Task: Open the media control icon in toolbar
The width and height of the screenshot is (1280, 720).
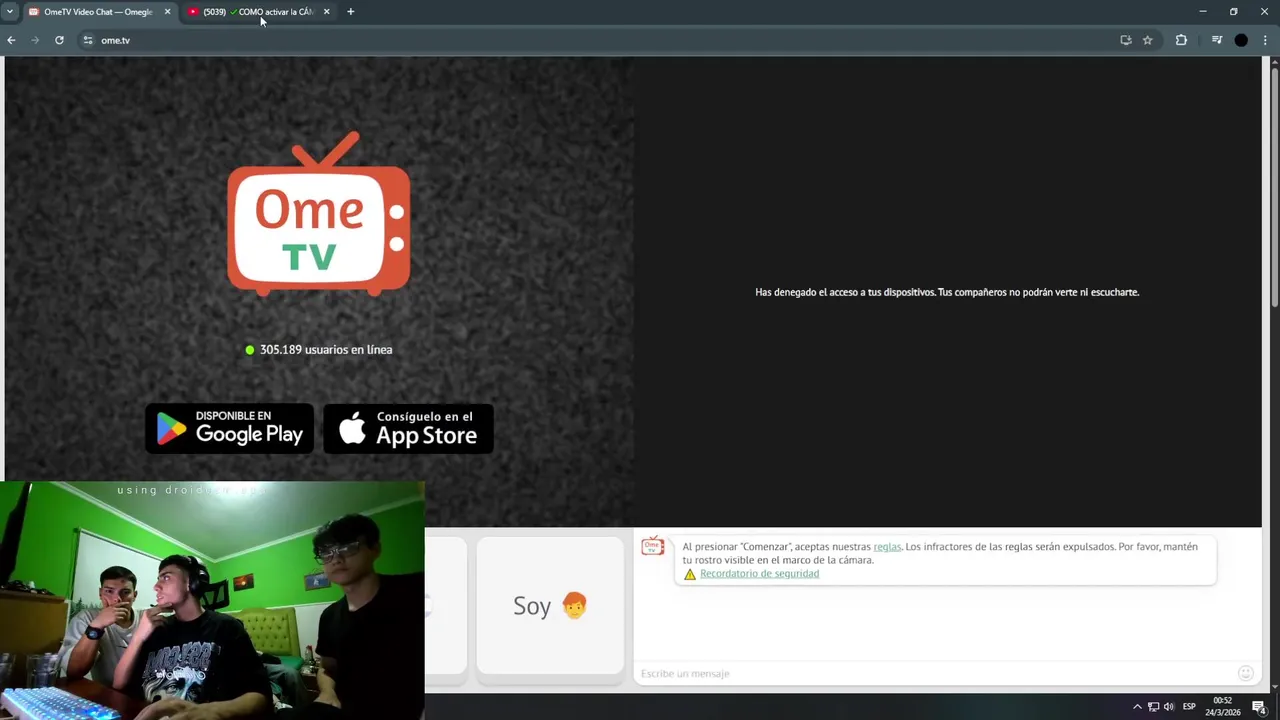Action: pos(1217,40)
